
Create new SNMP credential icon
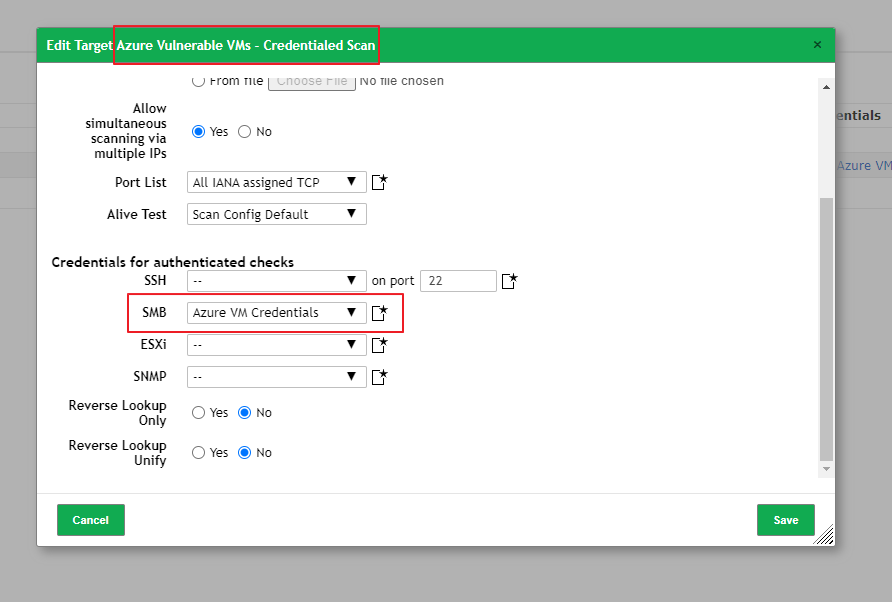tap(379, 377)
